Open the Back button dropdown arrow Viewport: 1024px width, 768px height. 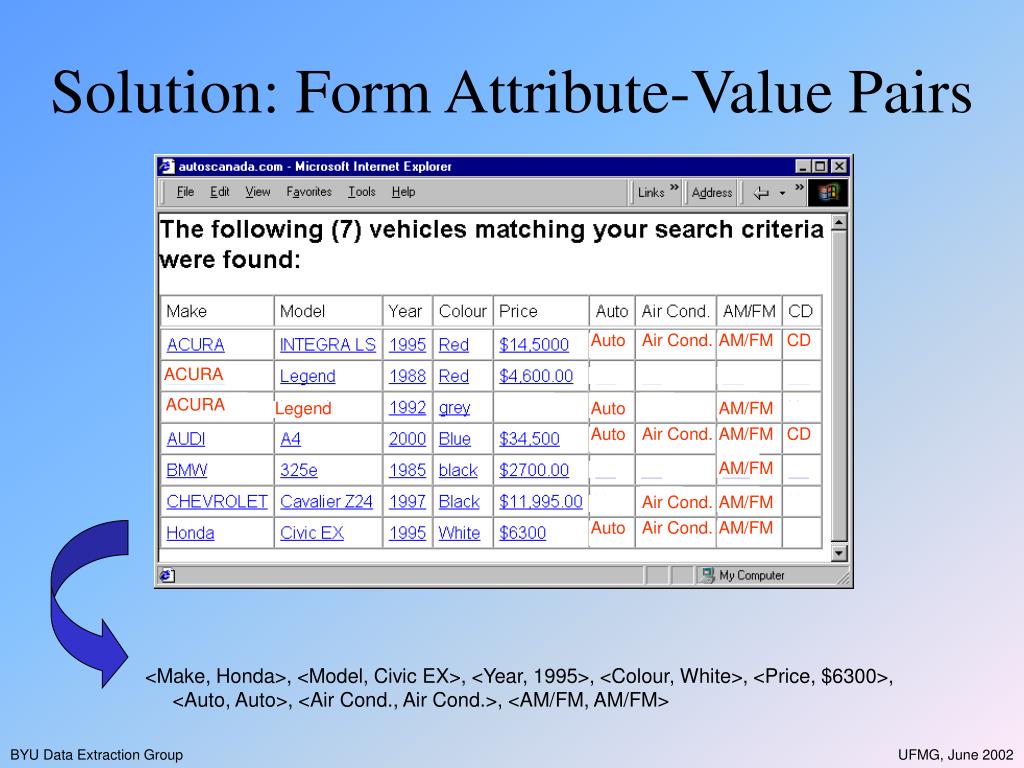click(x=782, y=193)
